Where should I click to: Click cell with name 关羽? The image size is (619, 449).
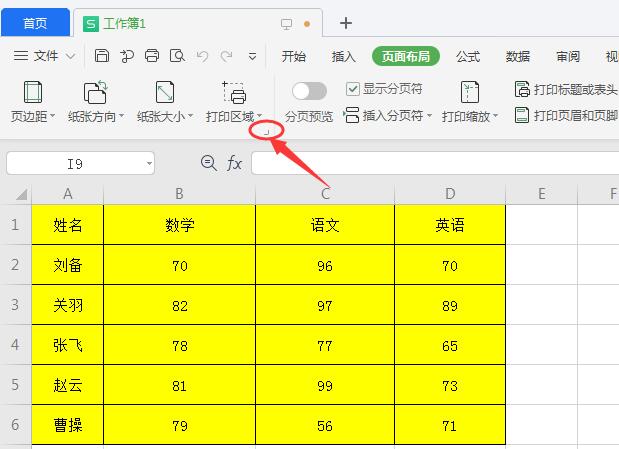coord(68,305)
